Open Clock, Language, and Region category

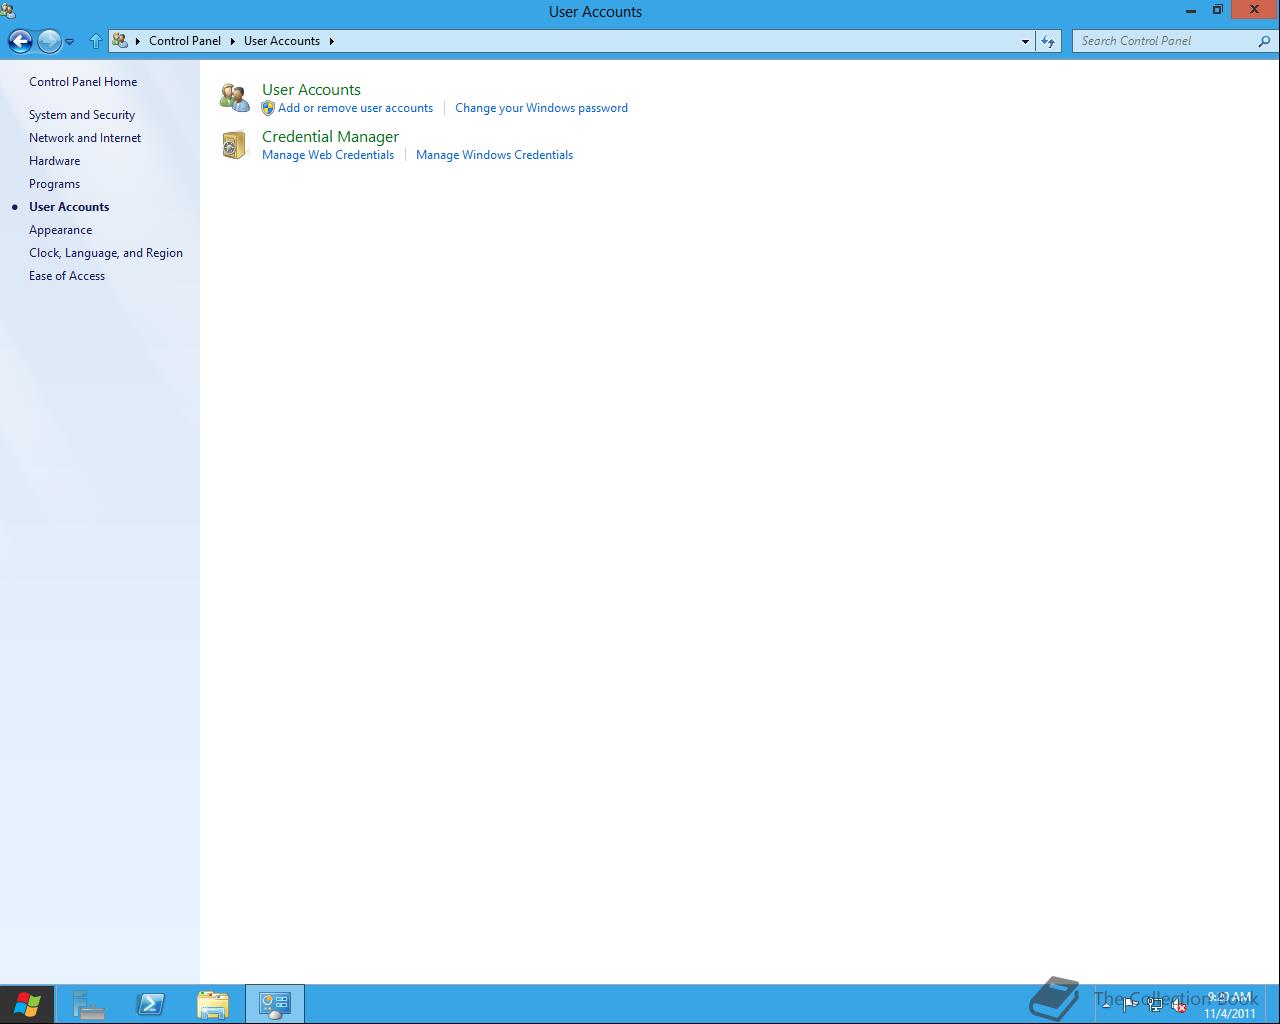106,253
